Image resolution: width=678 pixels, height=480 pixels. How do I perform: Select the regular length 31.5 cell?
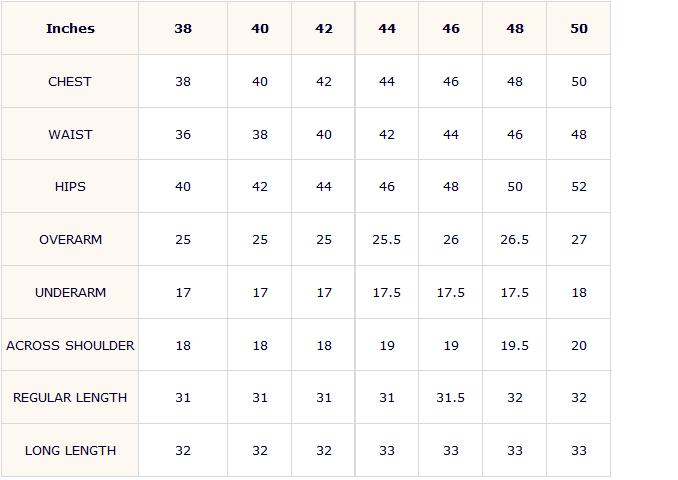(x=451, y=397)
